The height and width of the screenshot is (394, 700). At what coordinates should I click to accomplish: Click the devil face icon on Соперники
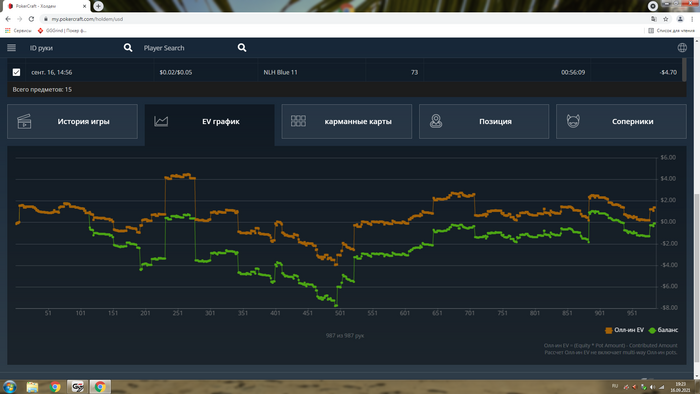point(573,121)
